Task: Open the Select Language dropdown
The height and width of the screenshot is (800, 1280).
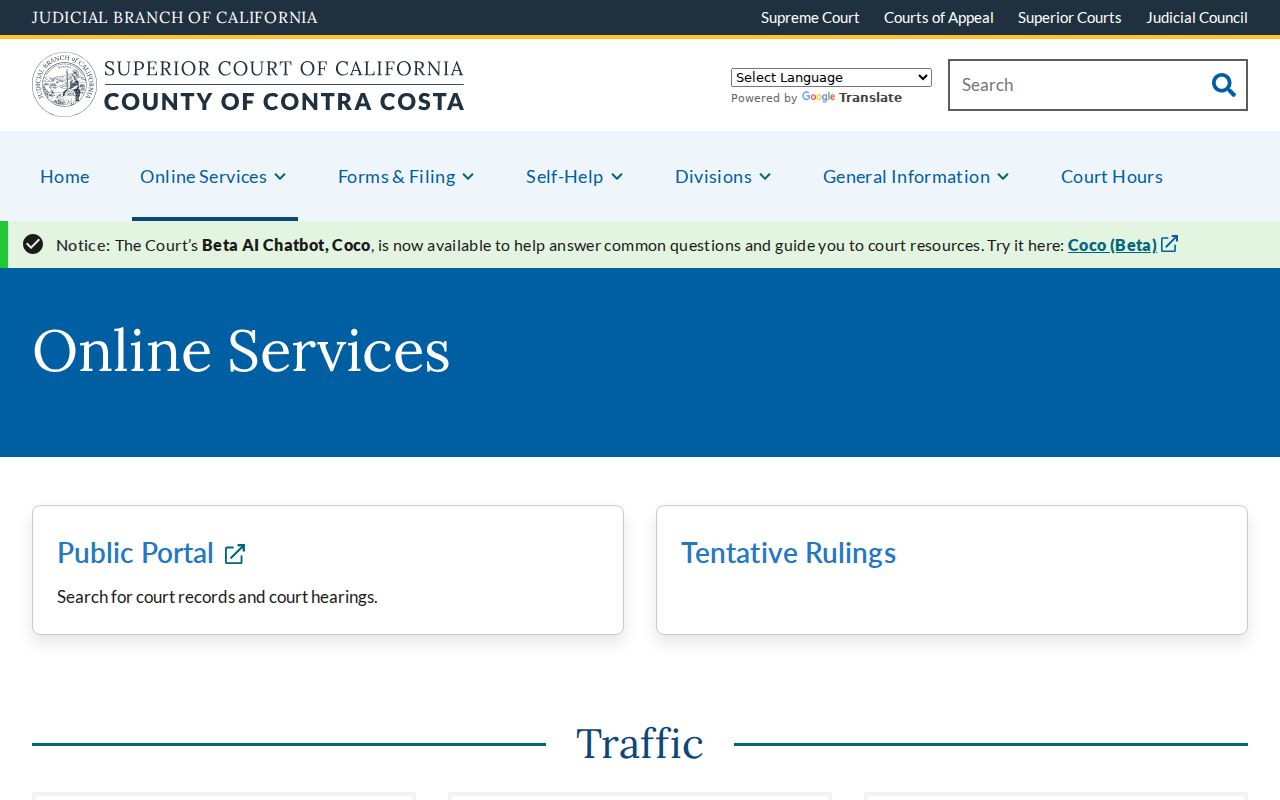Action: [831, 77]
